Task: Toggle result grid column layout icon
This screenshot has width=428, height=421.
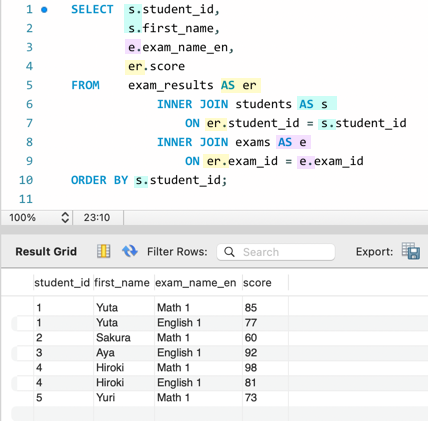Action: point(103,251)
